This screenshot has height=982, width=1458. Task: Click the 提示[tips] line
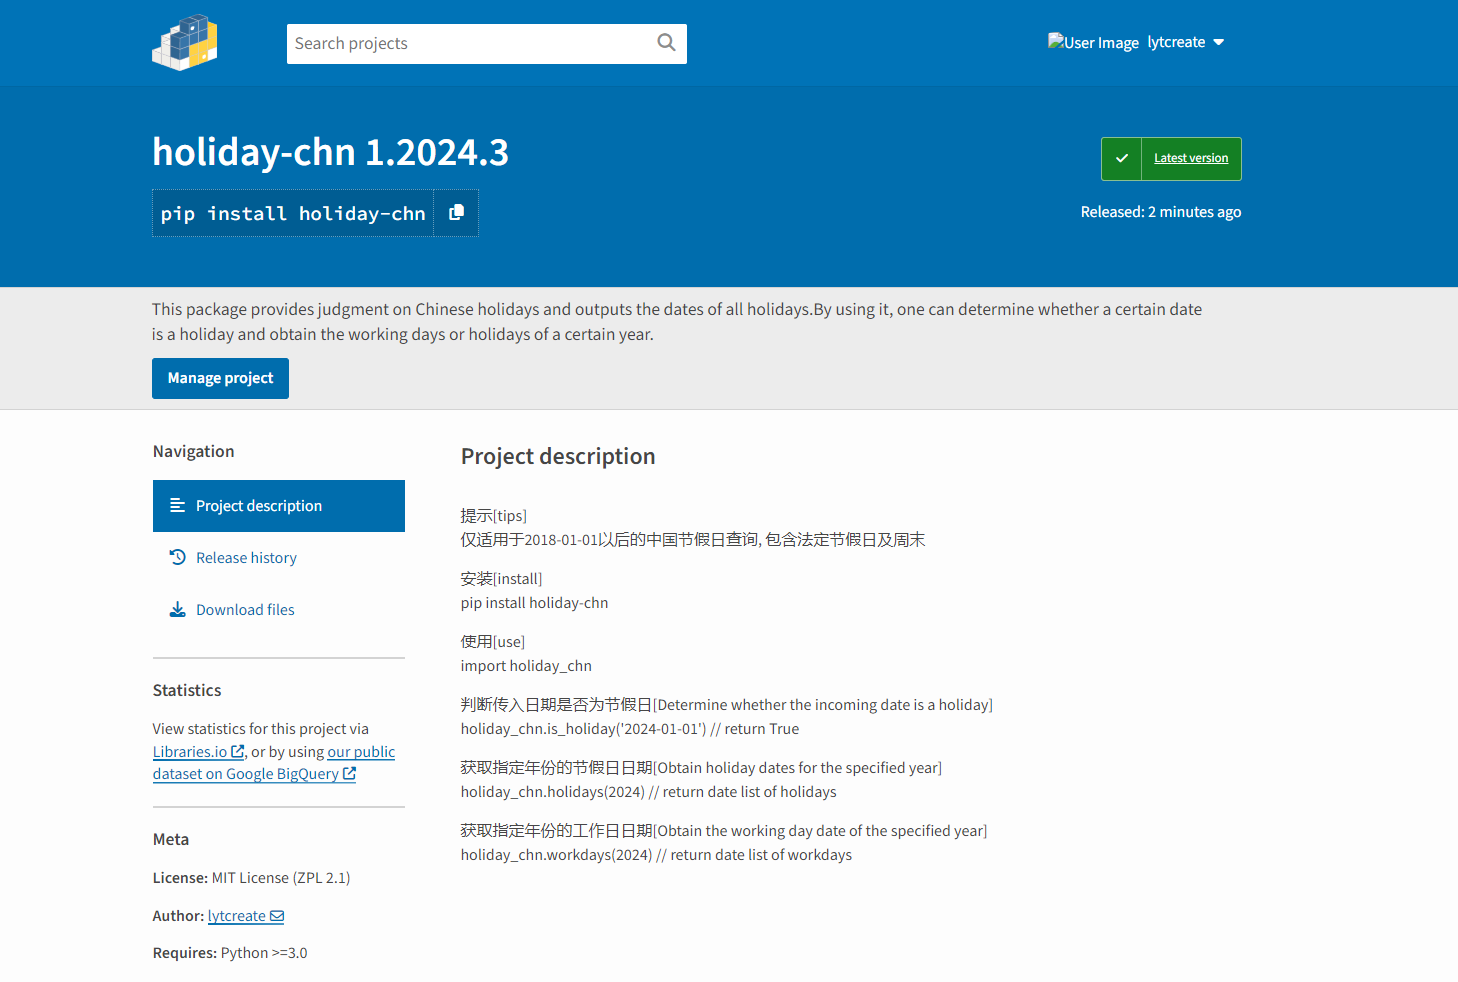click(x=493, y=516)
